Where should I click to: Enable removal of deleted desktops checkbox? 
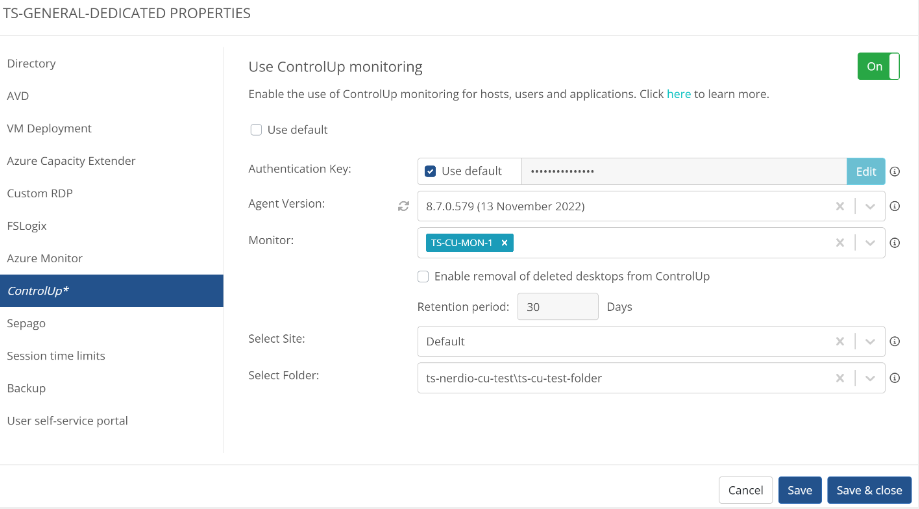(x=424, y=276)
